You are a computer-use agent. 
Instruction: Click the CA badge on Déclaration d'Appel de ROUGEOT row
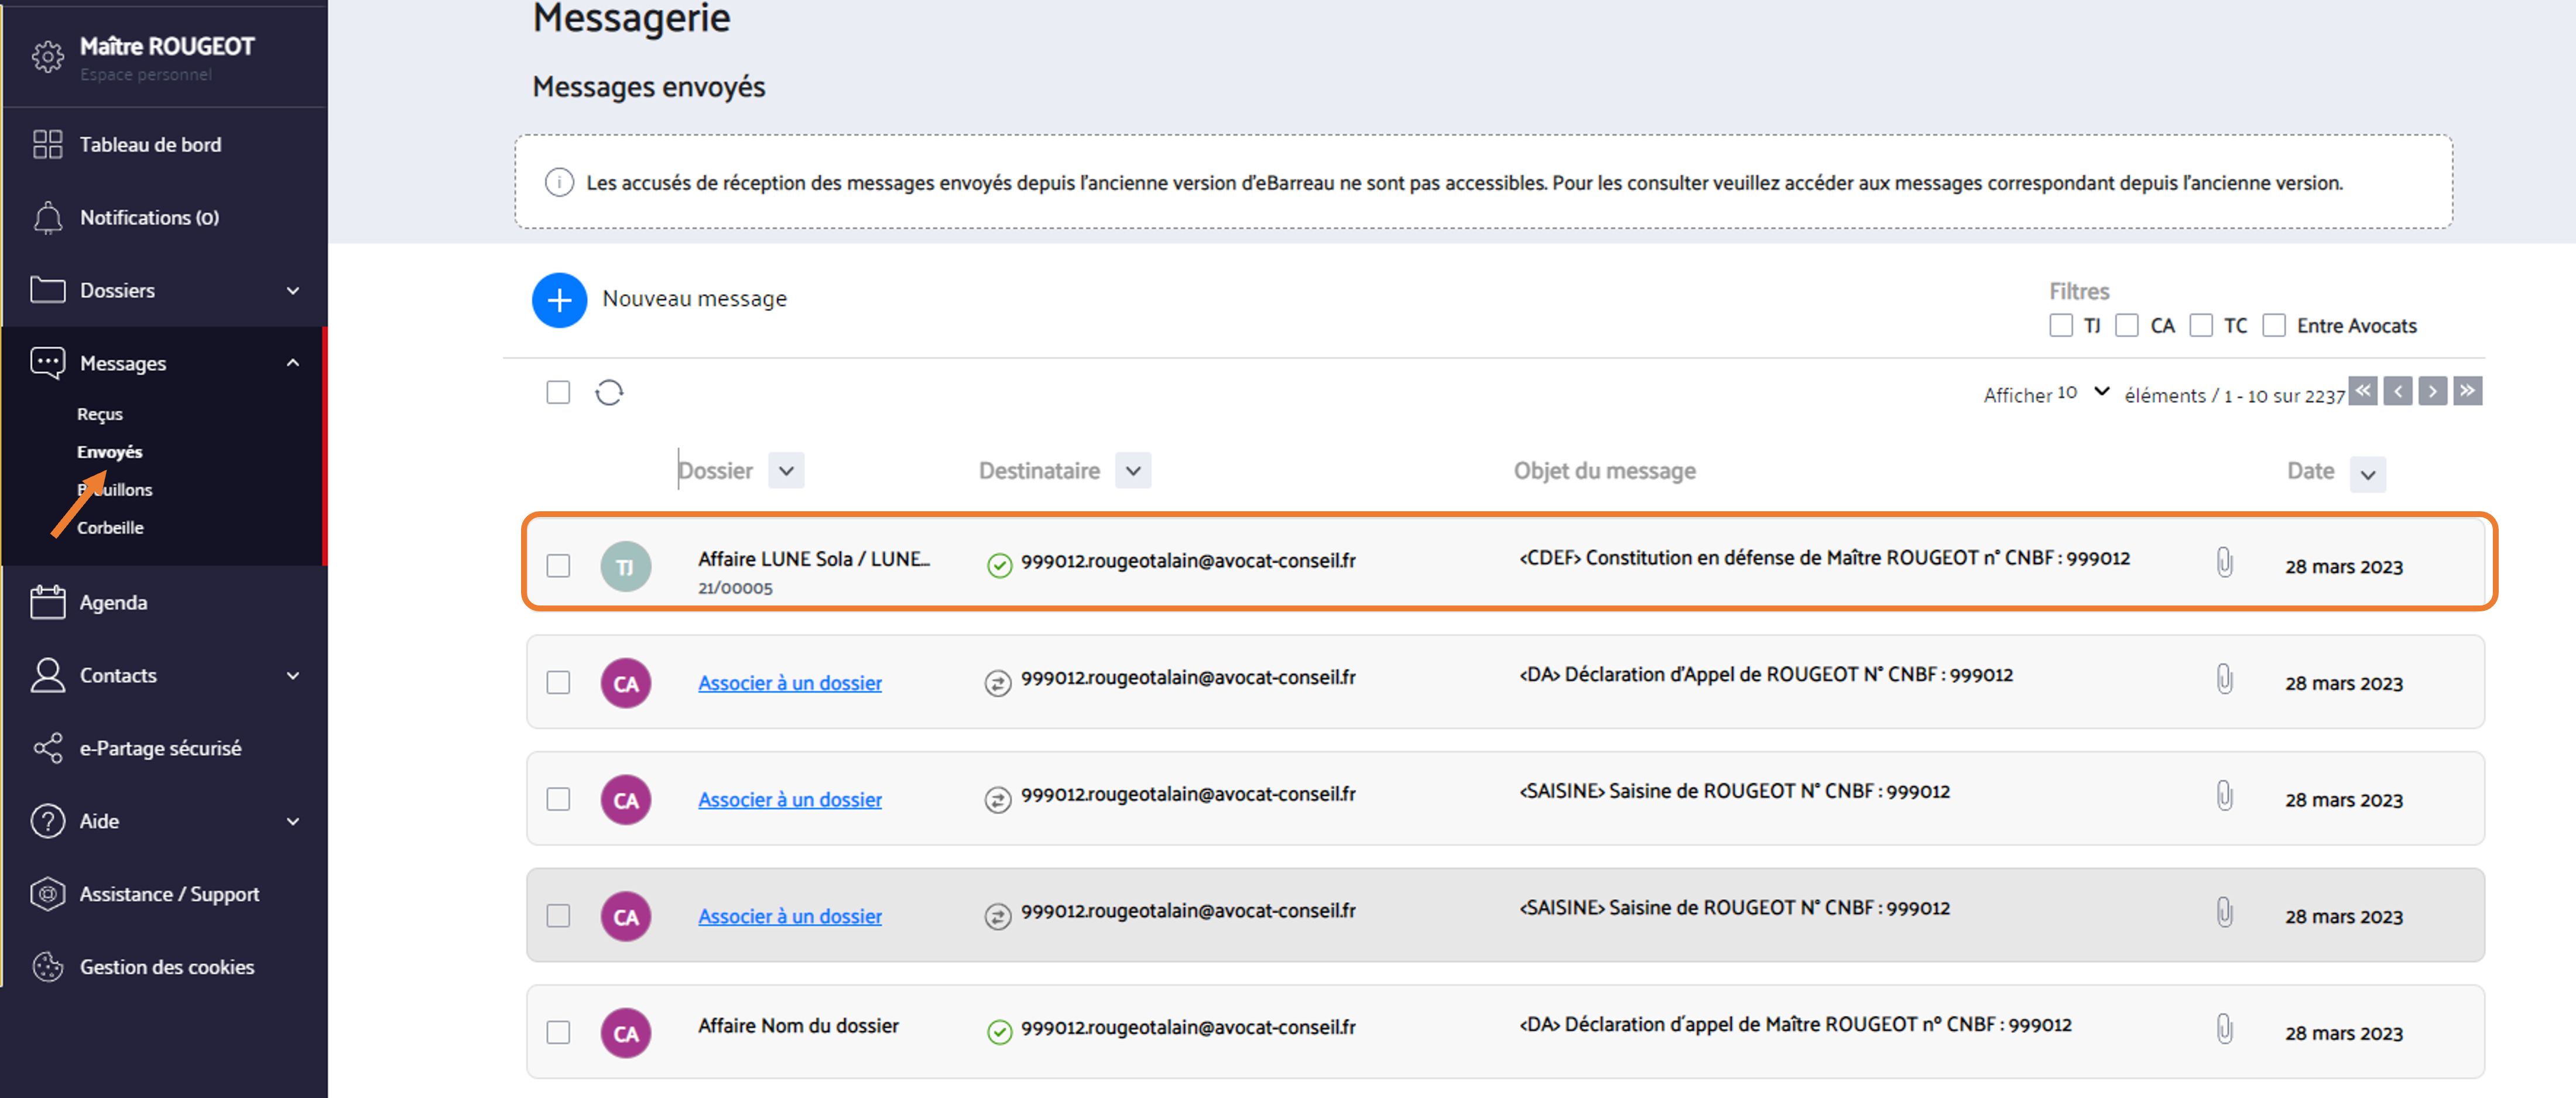625,684
